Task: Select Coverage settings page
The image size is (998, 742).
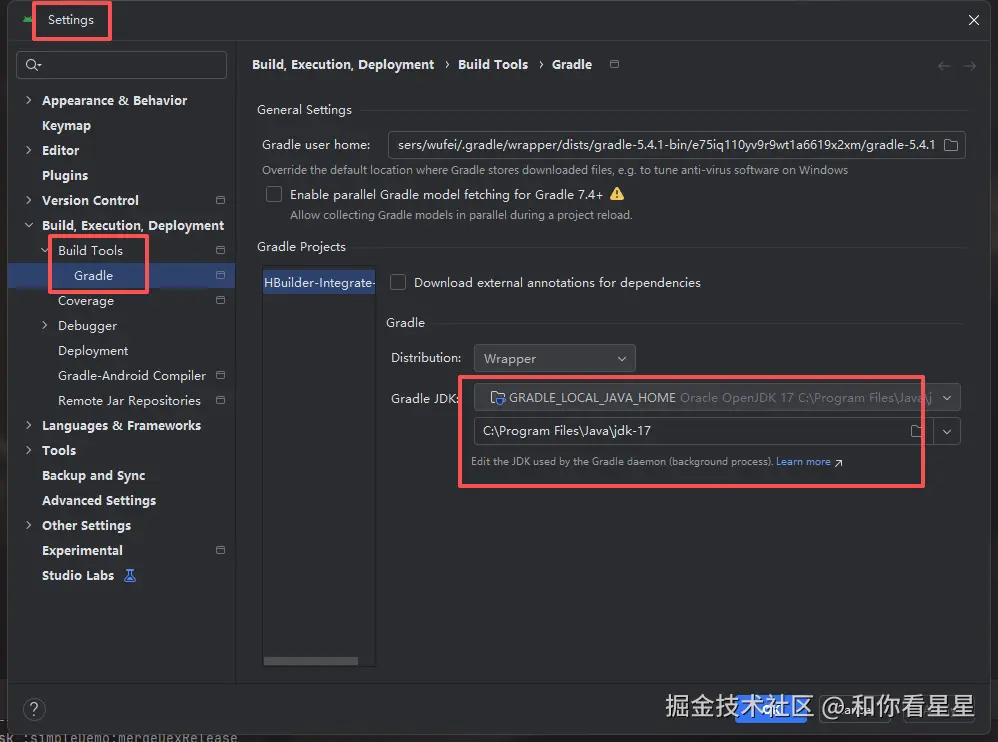Action: click(86, 300)
